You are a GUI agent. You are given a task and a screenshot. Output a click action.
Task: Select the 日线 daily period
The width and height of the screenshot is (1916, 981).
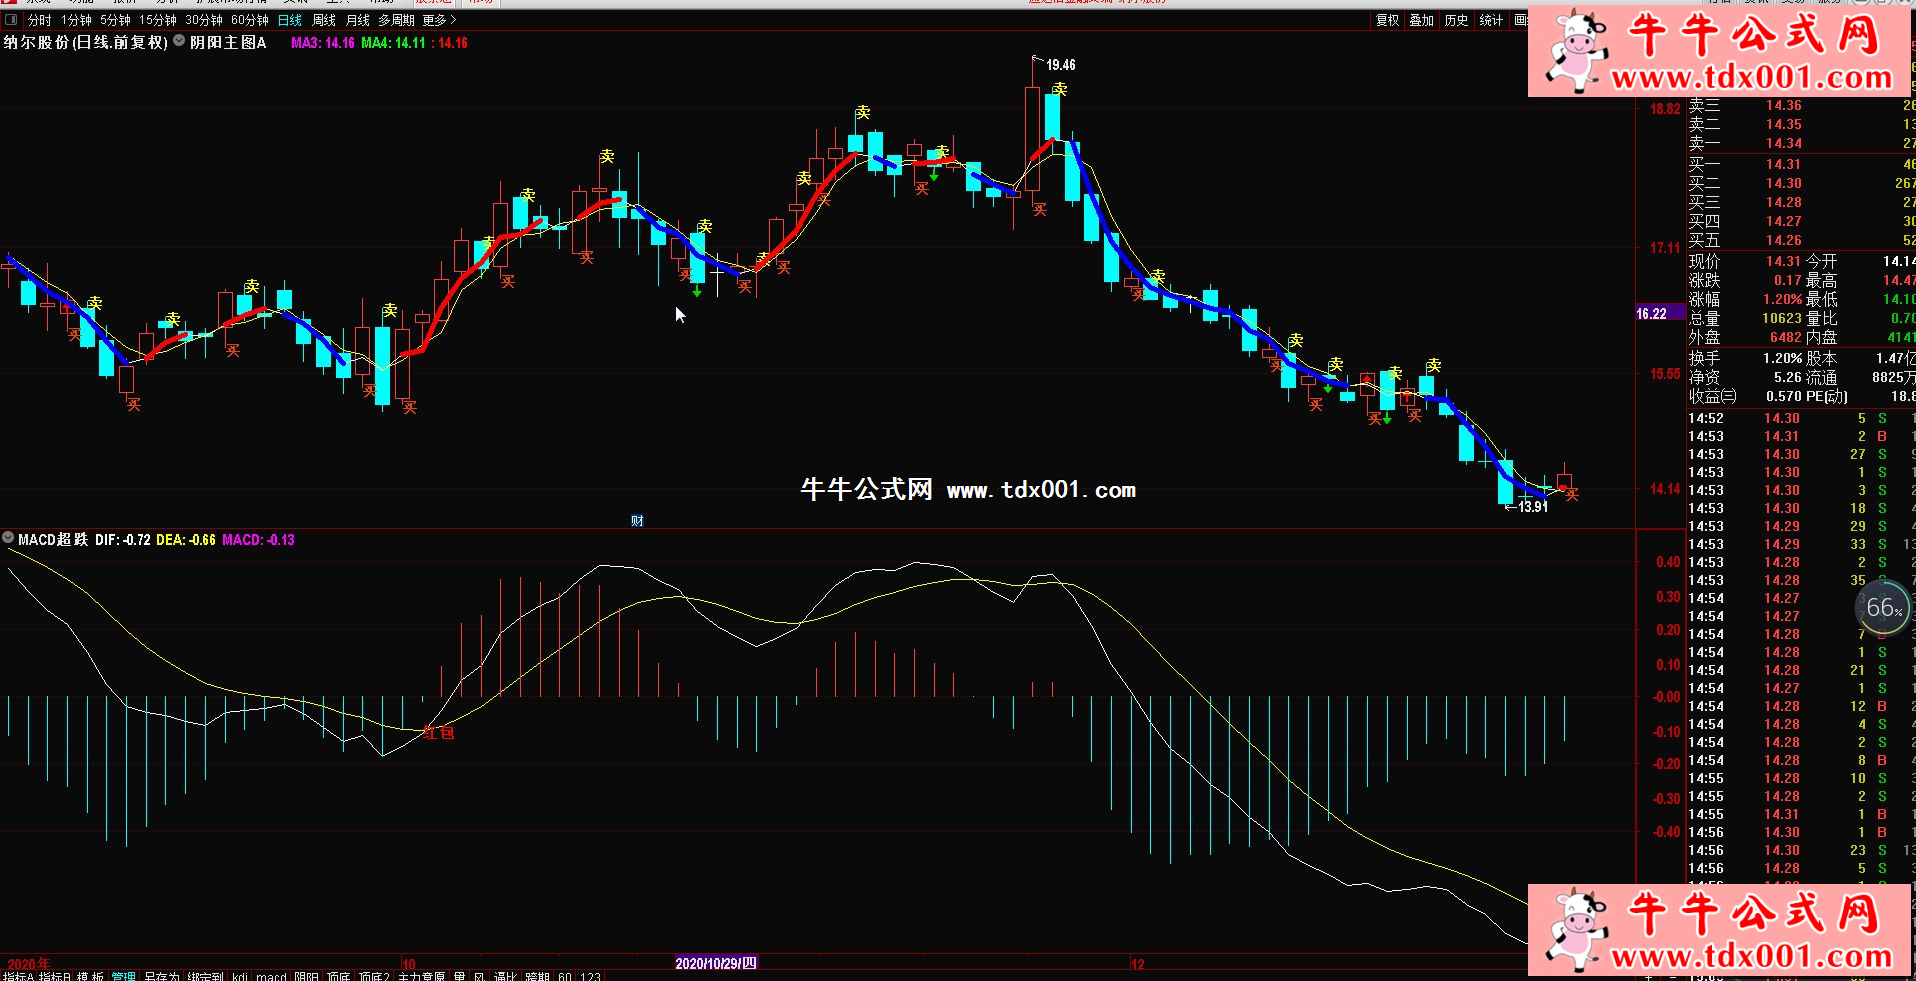[x=290, y=20]
